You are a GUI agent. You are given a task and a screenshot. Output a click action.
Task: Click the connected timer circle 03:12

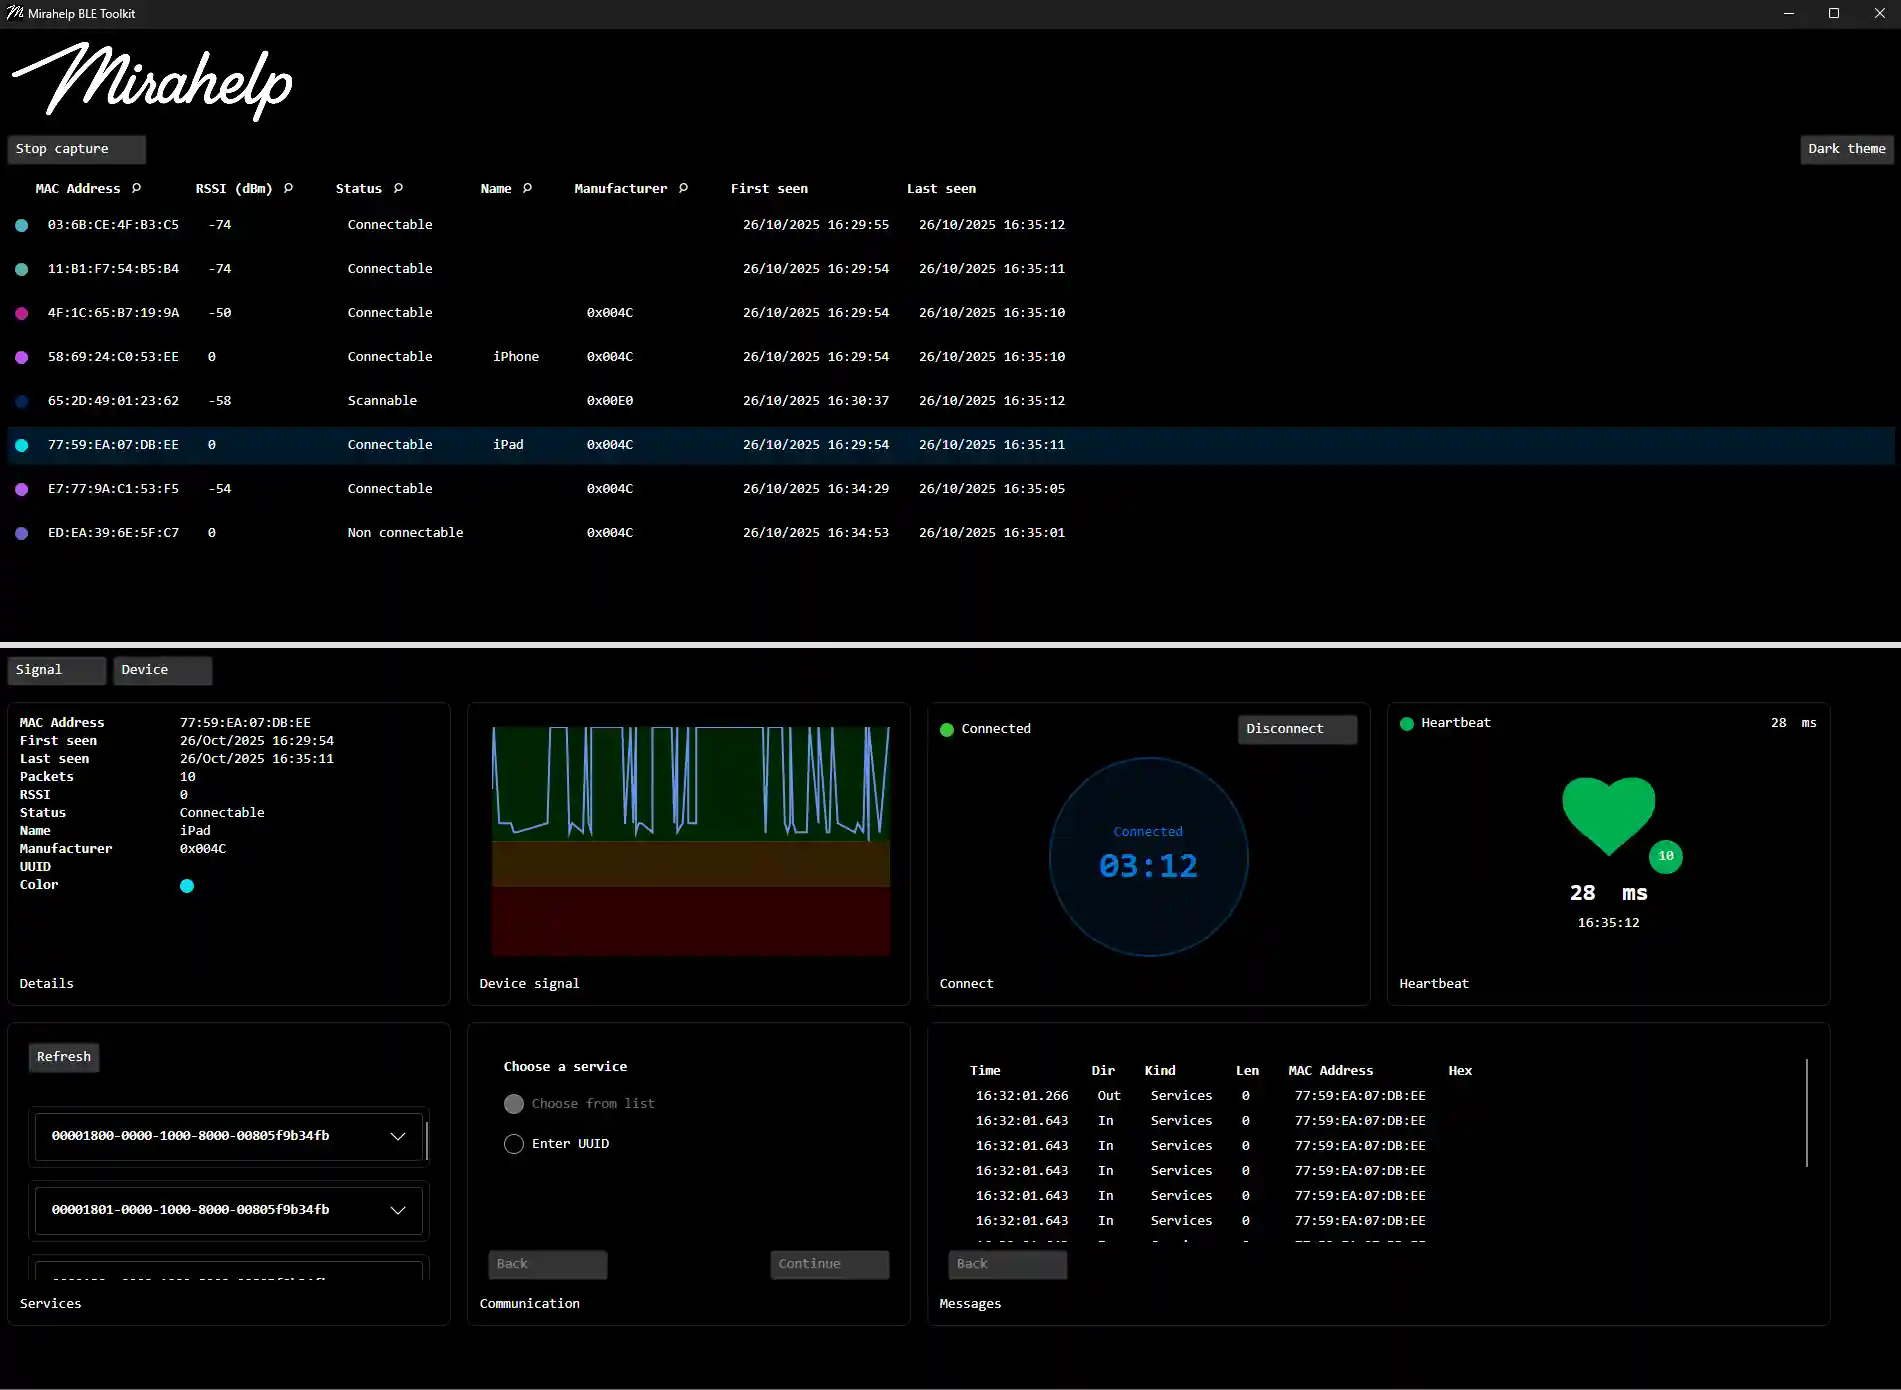pos(1149,857)
